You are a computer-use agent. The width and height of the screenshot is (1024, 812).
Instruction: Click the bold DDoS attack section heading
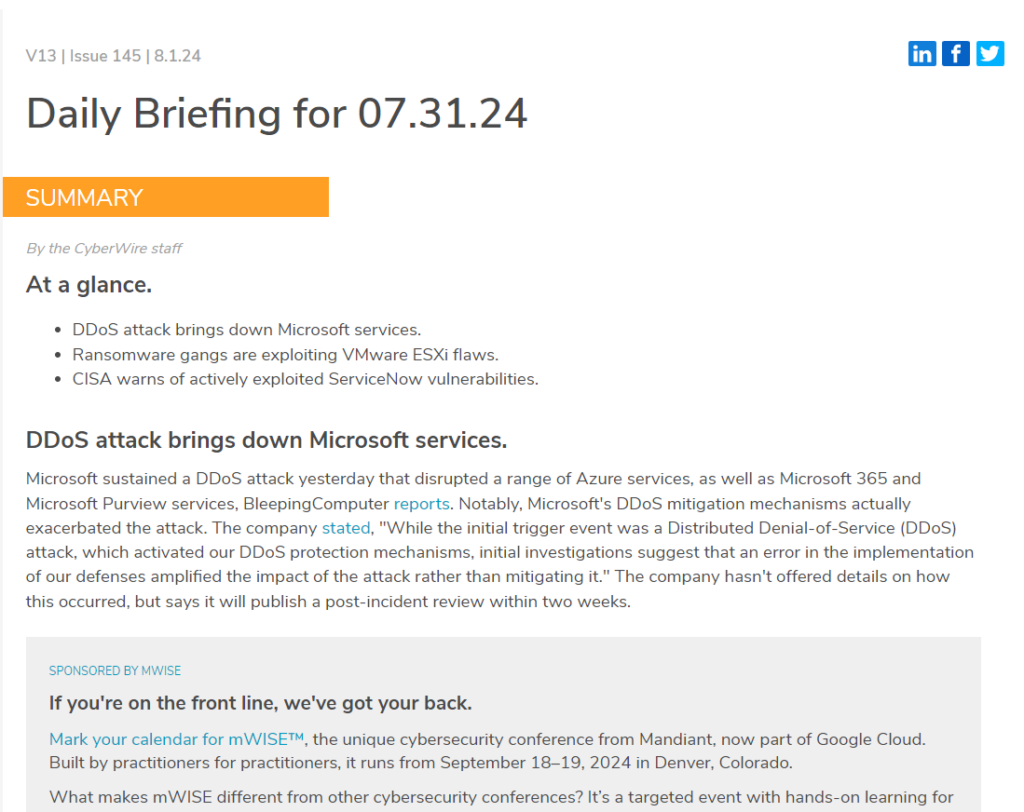266,440
